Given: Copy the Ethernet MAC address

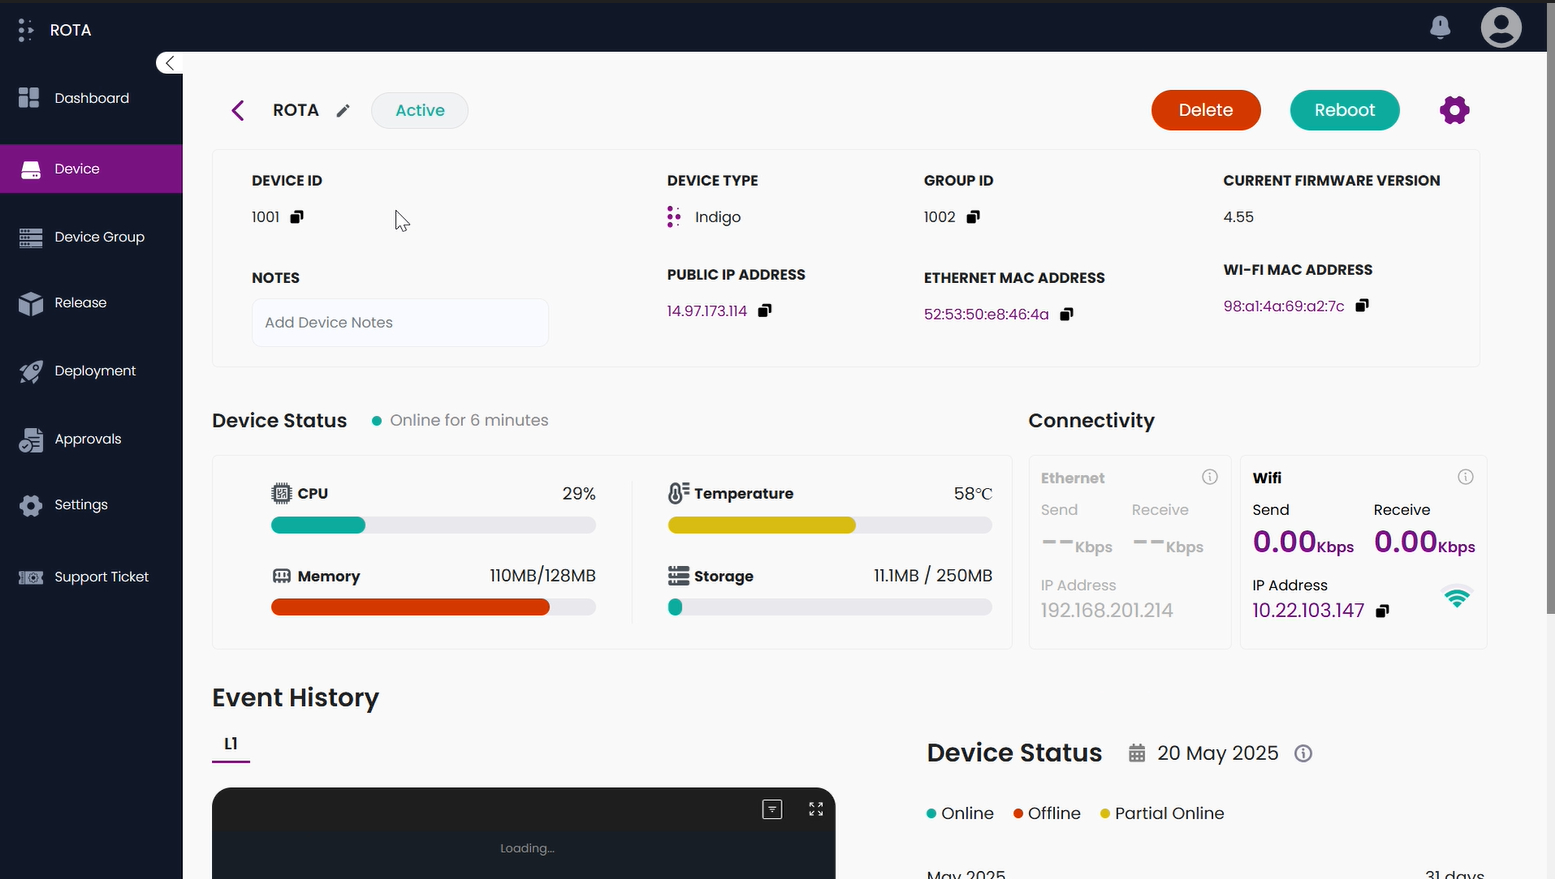Looking at the screenshot, I should (1066, 314).
